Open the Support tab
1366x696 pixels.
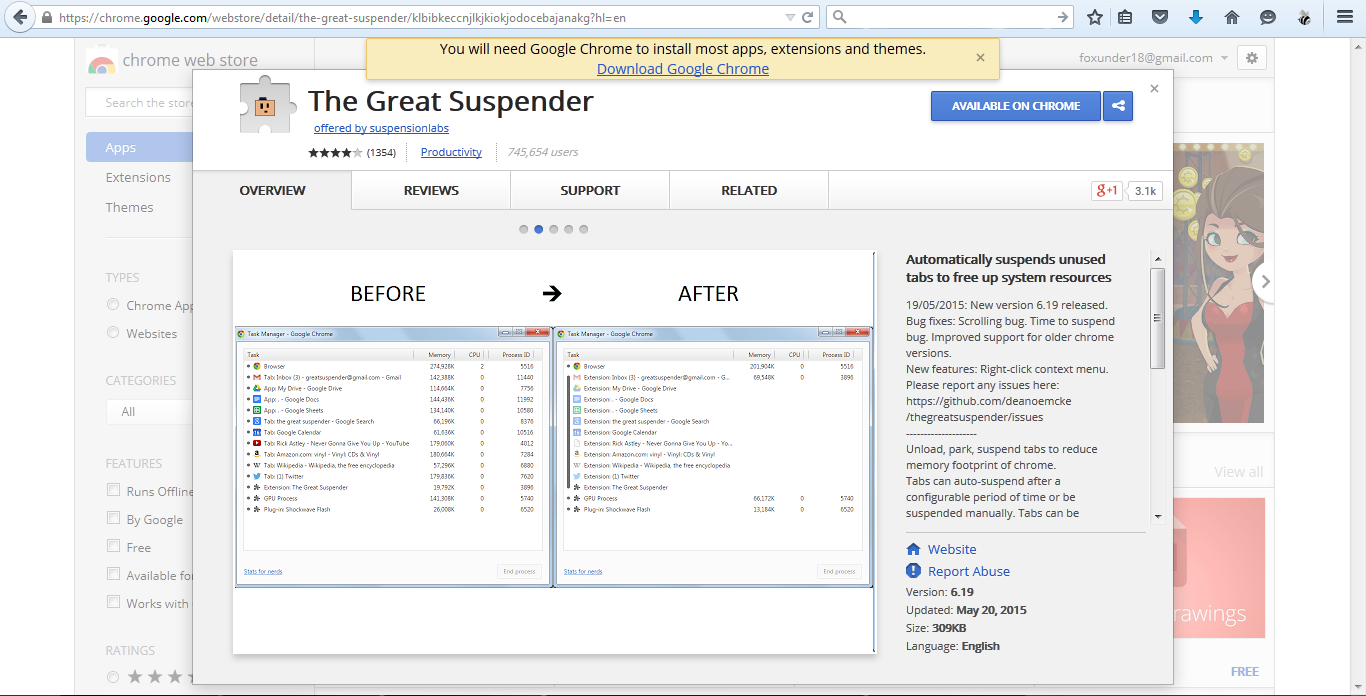(x=590, y=190)
